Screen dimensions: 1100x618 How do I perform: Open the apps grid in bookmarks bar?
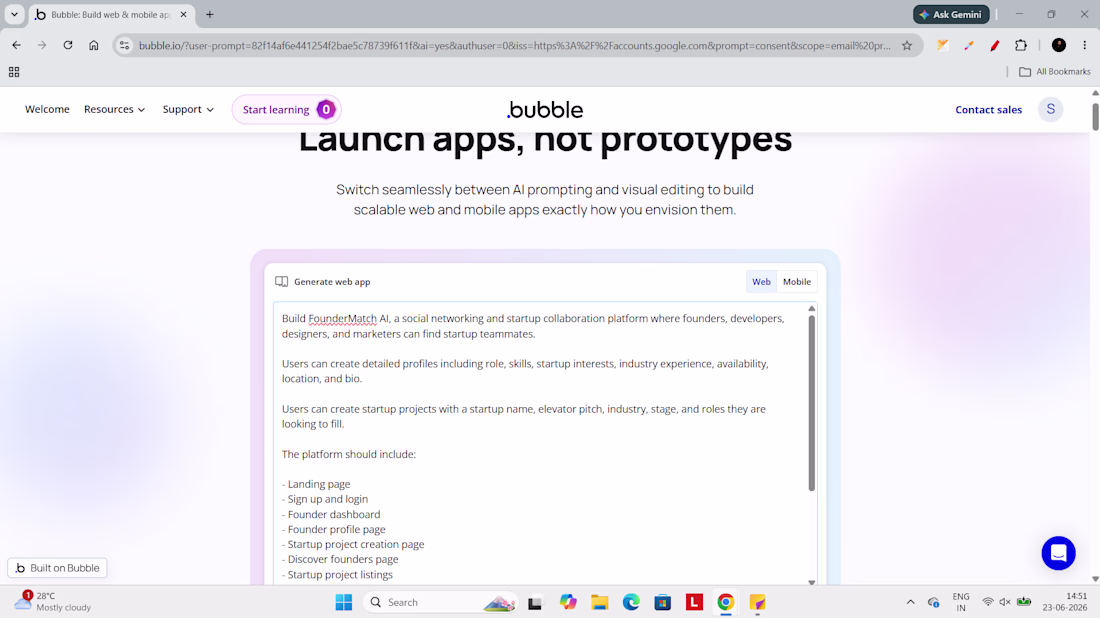(x=14, y=72)
